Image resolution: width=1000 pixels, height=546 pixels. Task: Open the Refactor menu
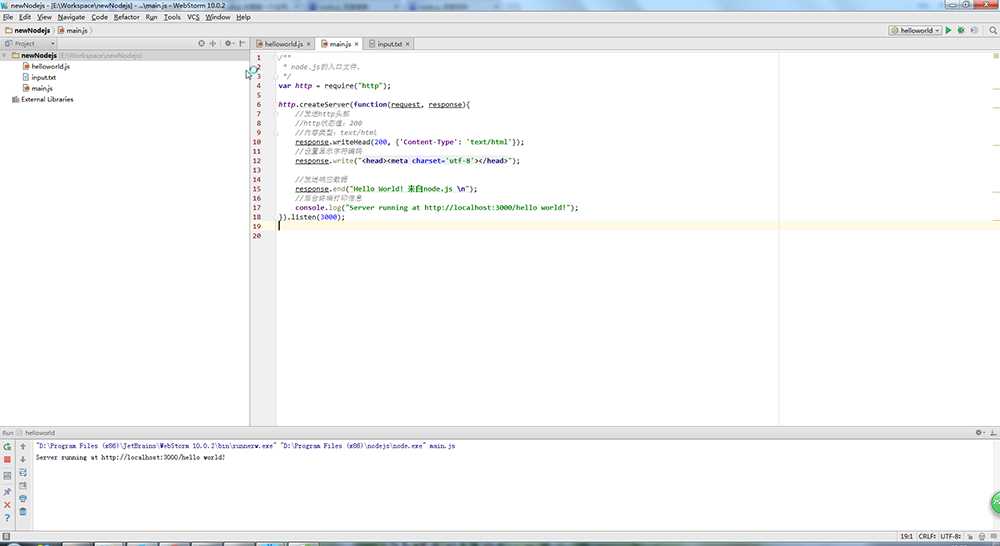(126, 17)
